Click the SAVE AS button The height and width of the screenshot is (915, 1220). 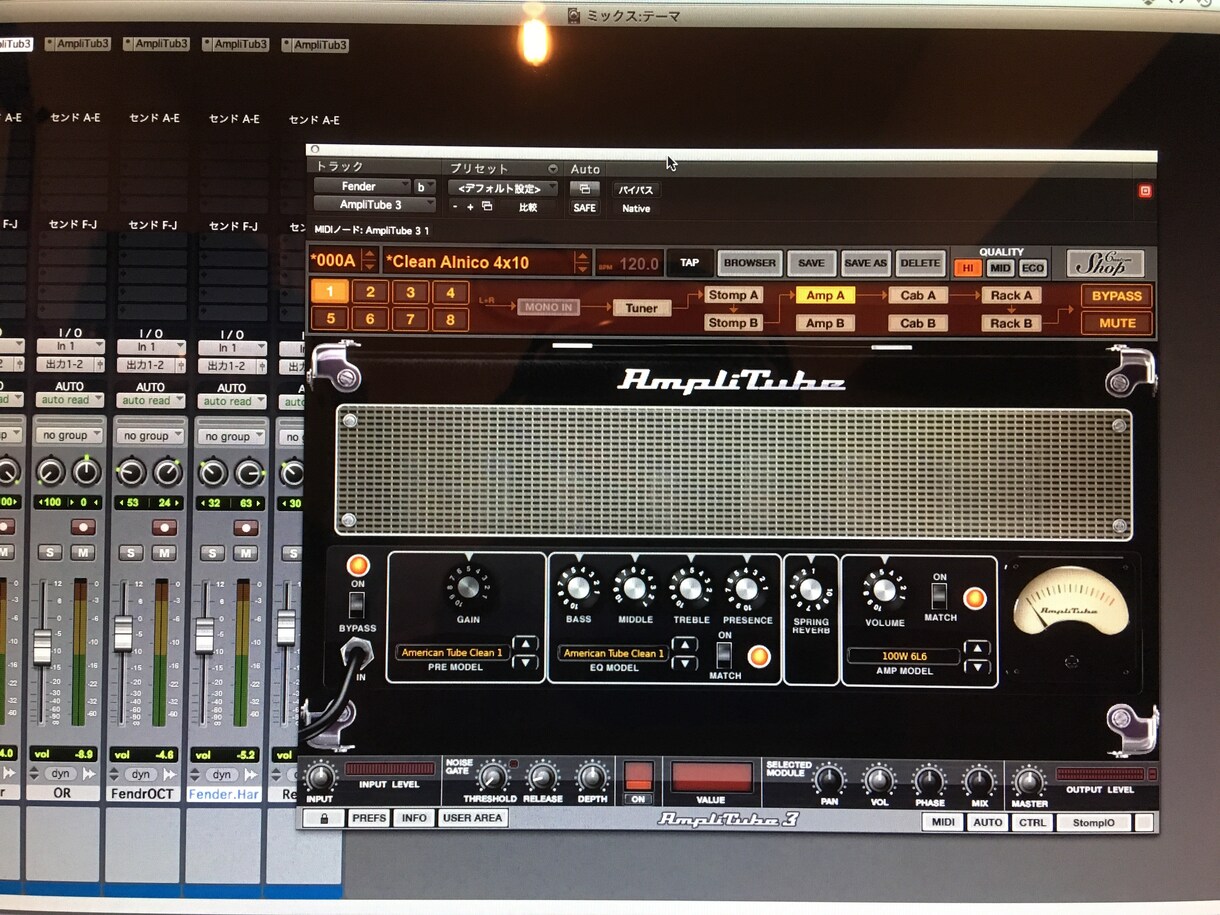(866, 263)
